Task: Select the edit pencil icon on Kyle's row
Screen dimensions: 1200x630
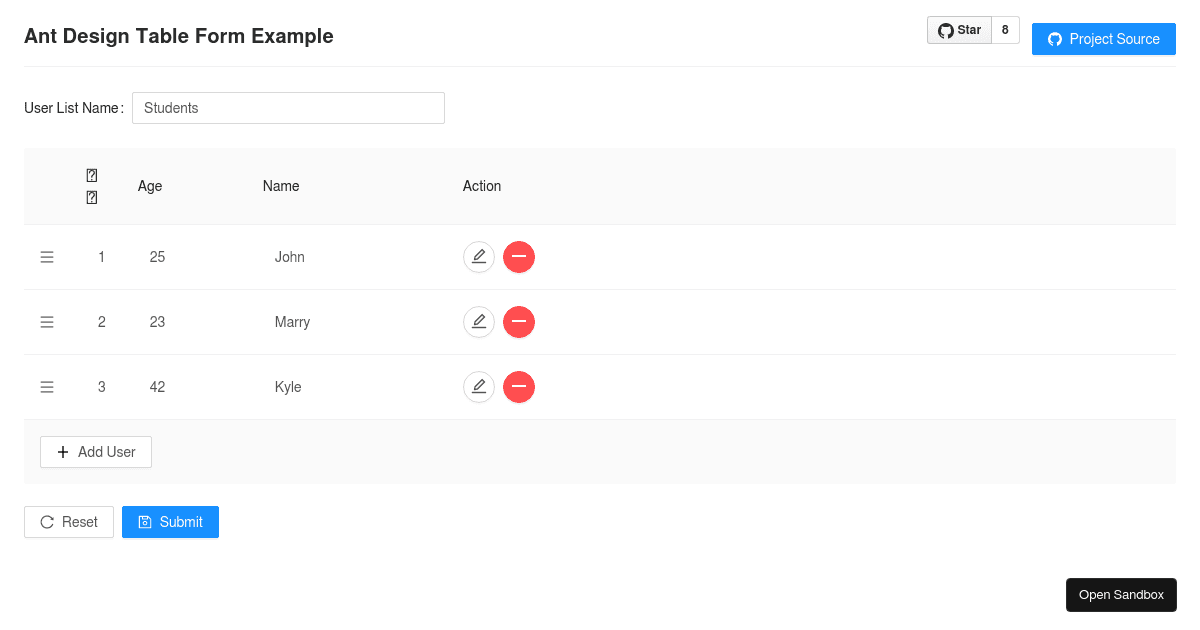Action: click(479, 387)
